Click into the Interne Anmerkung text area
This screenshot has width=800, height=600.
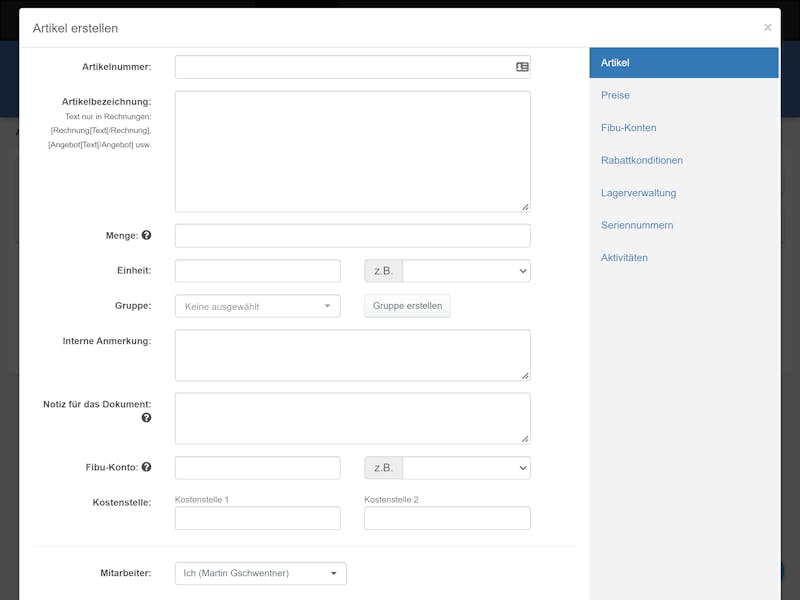(353, 355)
